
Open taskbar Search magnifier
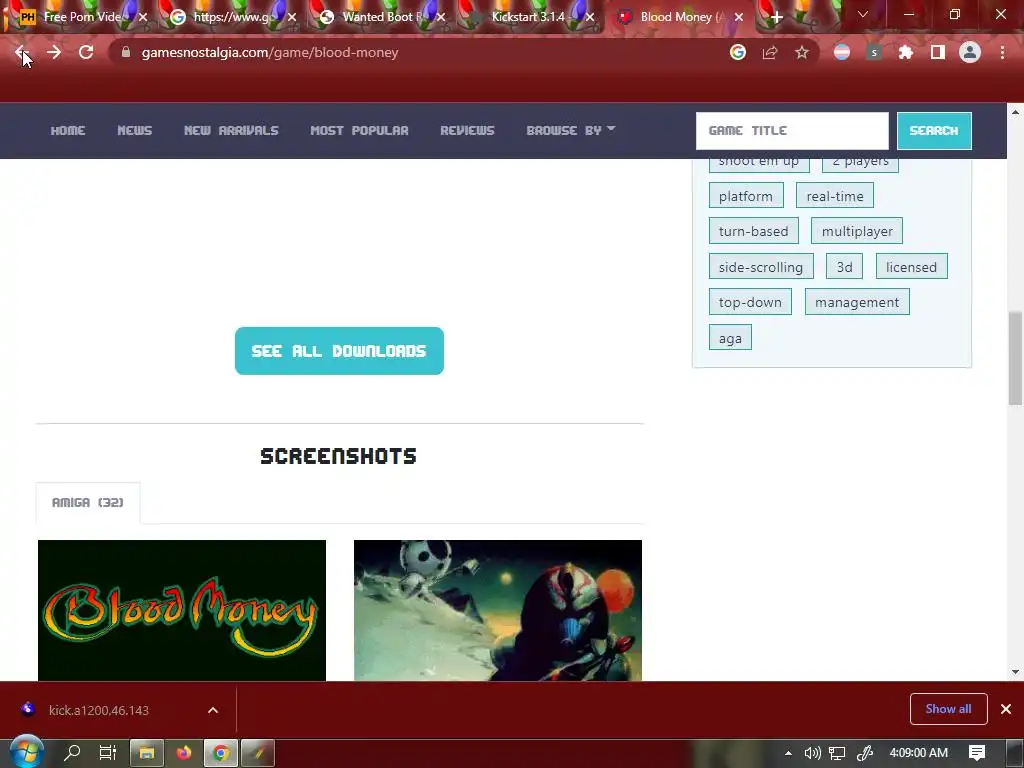coord(72,752)
